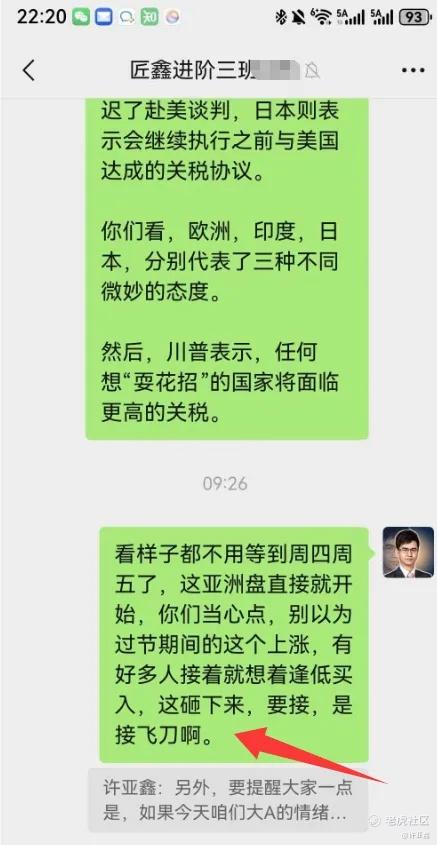
Task: Tap the WeChat notification icon in status bar
Action: [81, 17]
